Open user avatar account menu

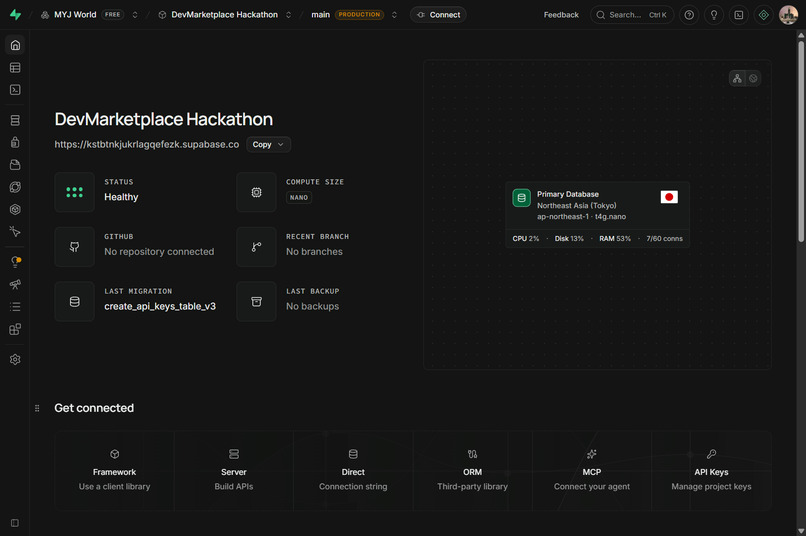click(789, 15)
